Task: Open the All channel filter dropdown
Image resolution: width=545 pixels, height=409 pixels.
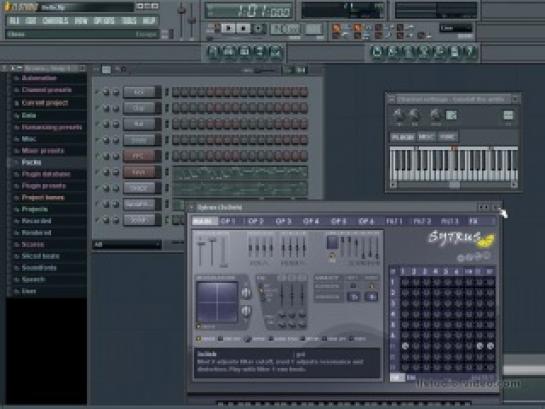Action: 127,245
